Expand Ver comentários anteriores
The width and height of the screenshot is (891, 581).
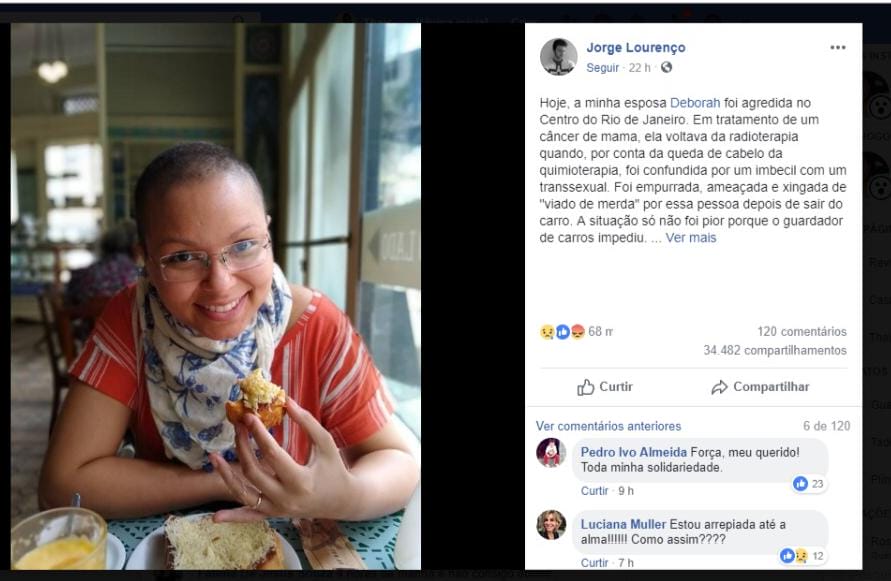coord(608,426)
